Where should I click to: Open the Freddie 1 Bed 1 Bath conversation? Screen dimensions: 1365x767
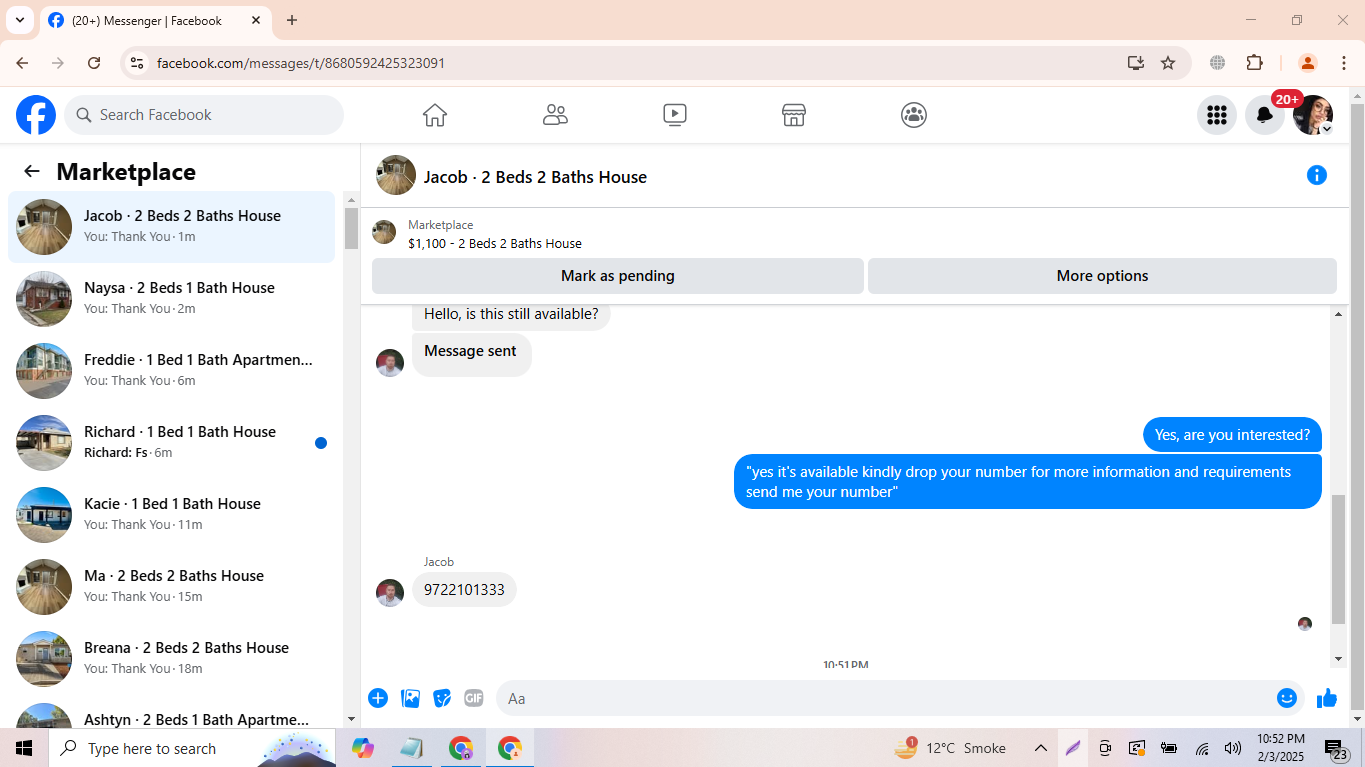[171, 371]
